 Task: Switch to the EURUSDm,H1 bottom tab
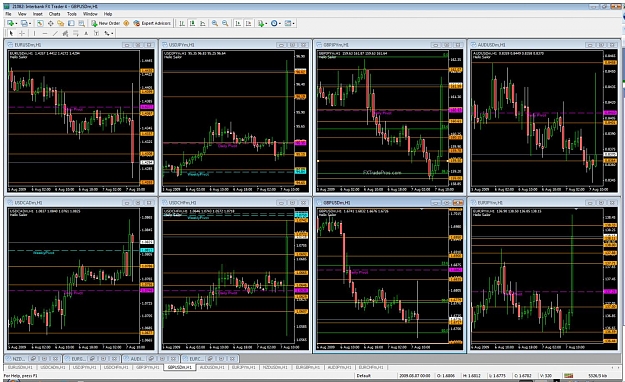pyautogui.click(x=20, y=367)
